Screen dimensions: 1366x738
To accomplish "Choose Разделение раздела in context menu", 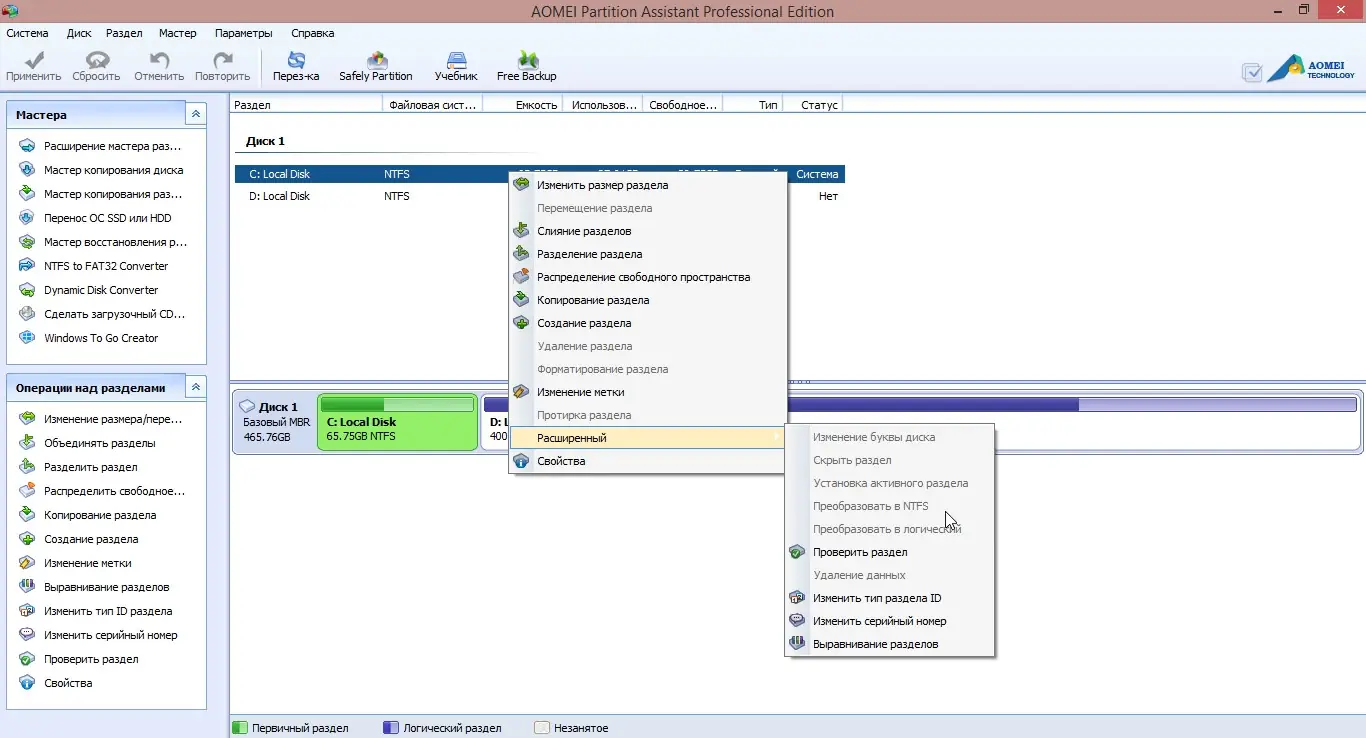I will tap(647, 254).
